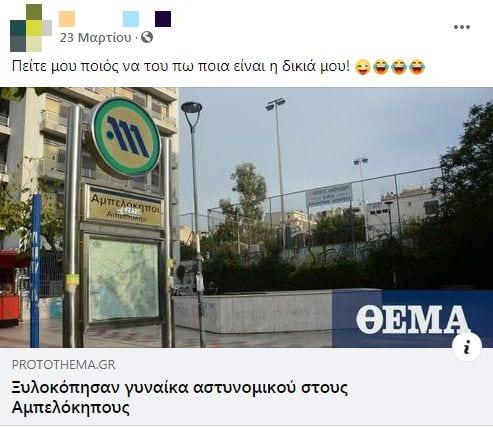The image size is (493, 427).
Task: Click the round metro M logo sign
Action: (126, 137)
